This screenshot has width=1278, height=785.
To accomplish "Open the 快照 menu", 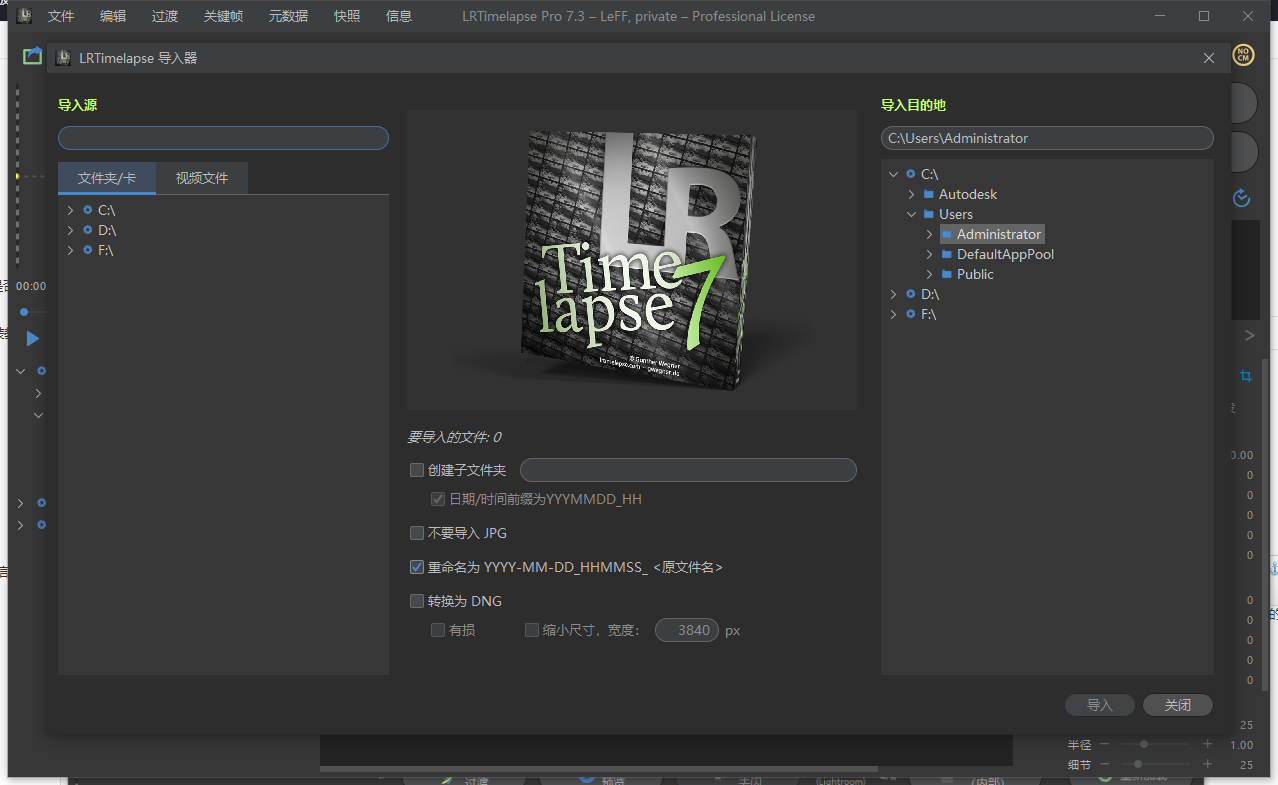I will click(347, 16).
